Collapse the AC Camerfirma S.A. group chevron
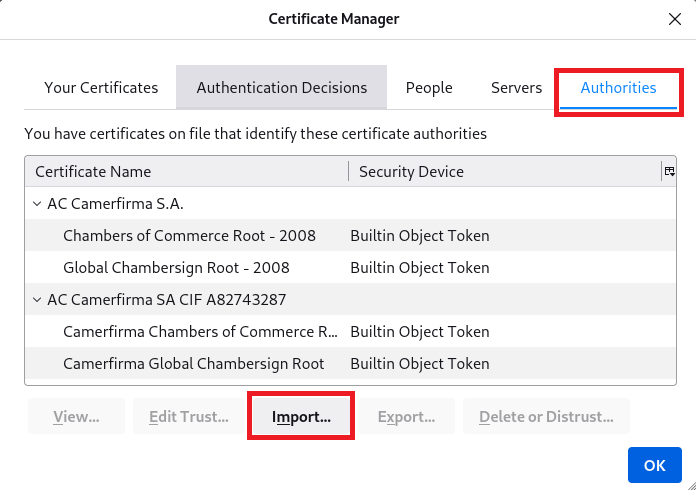The image size is (699, 493). coord(38,204)
